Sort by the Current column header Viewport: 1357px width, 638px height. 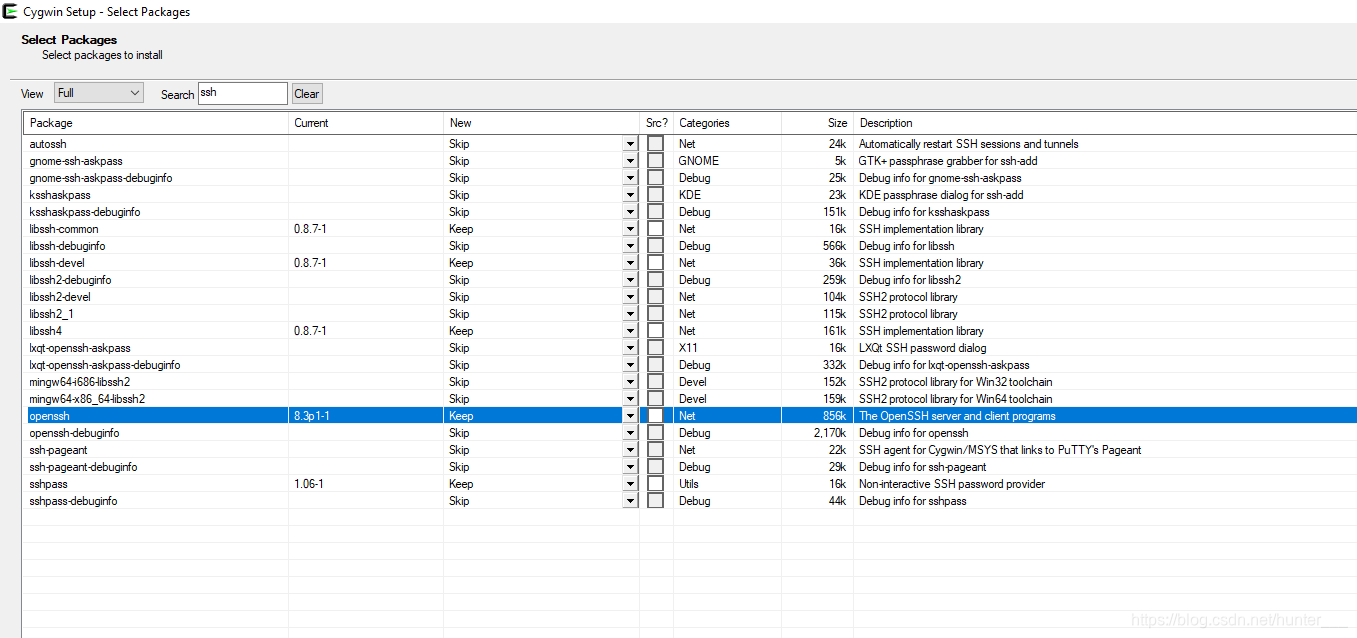(366, 123)
